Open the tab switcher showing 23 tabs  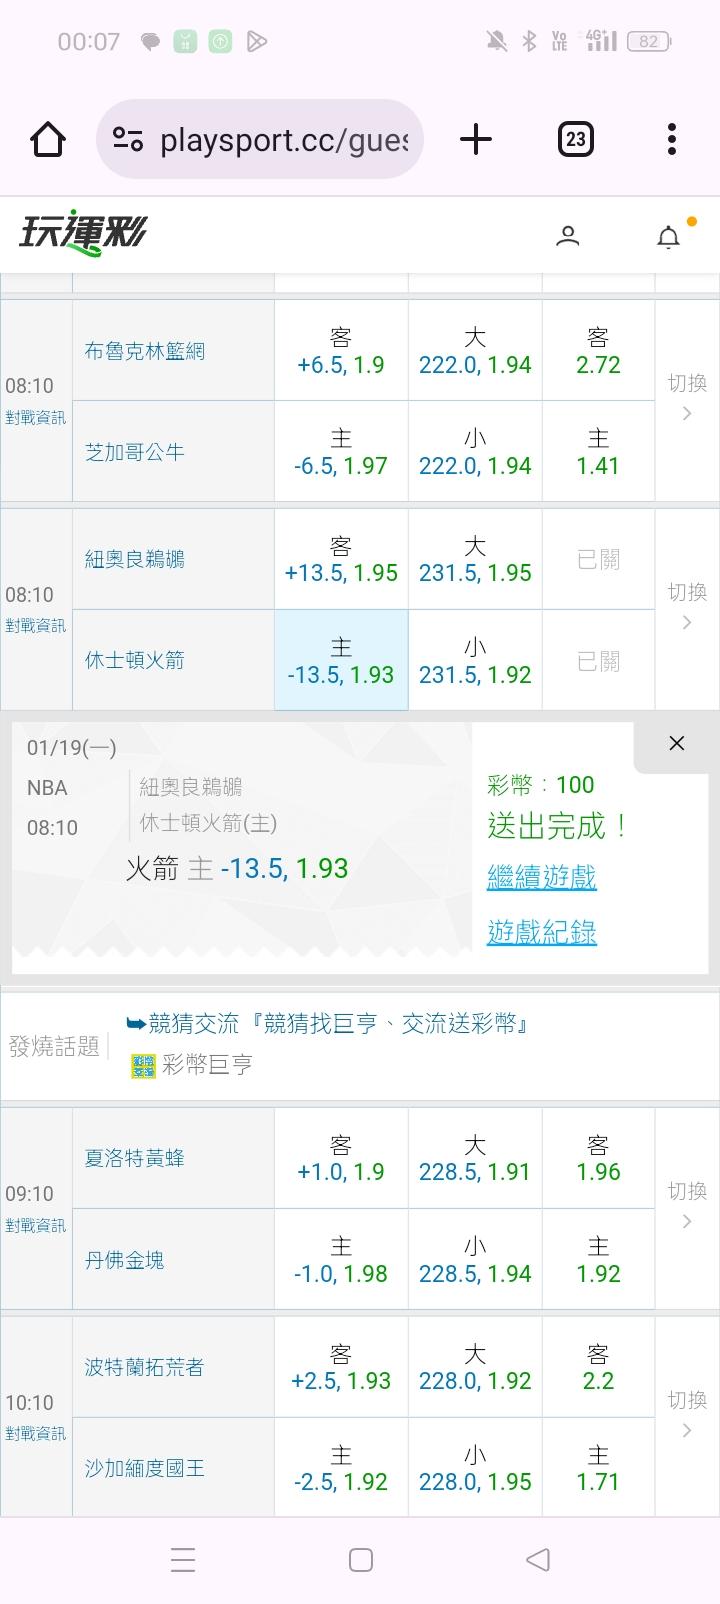[x=575, y=140]
